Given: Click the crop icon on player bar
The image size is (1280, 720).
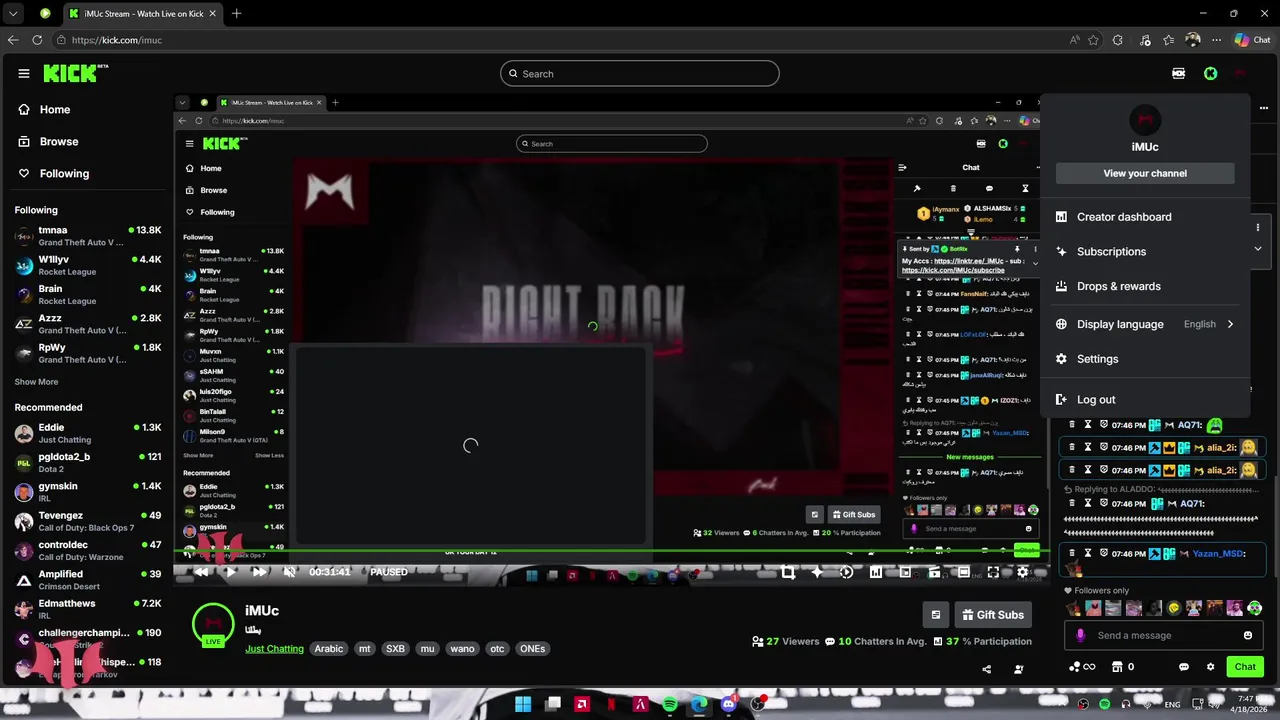Looking at the screenshot, I should [788, 572].
